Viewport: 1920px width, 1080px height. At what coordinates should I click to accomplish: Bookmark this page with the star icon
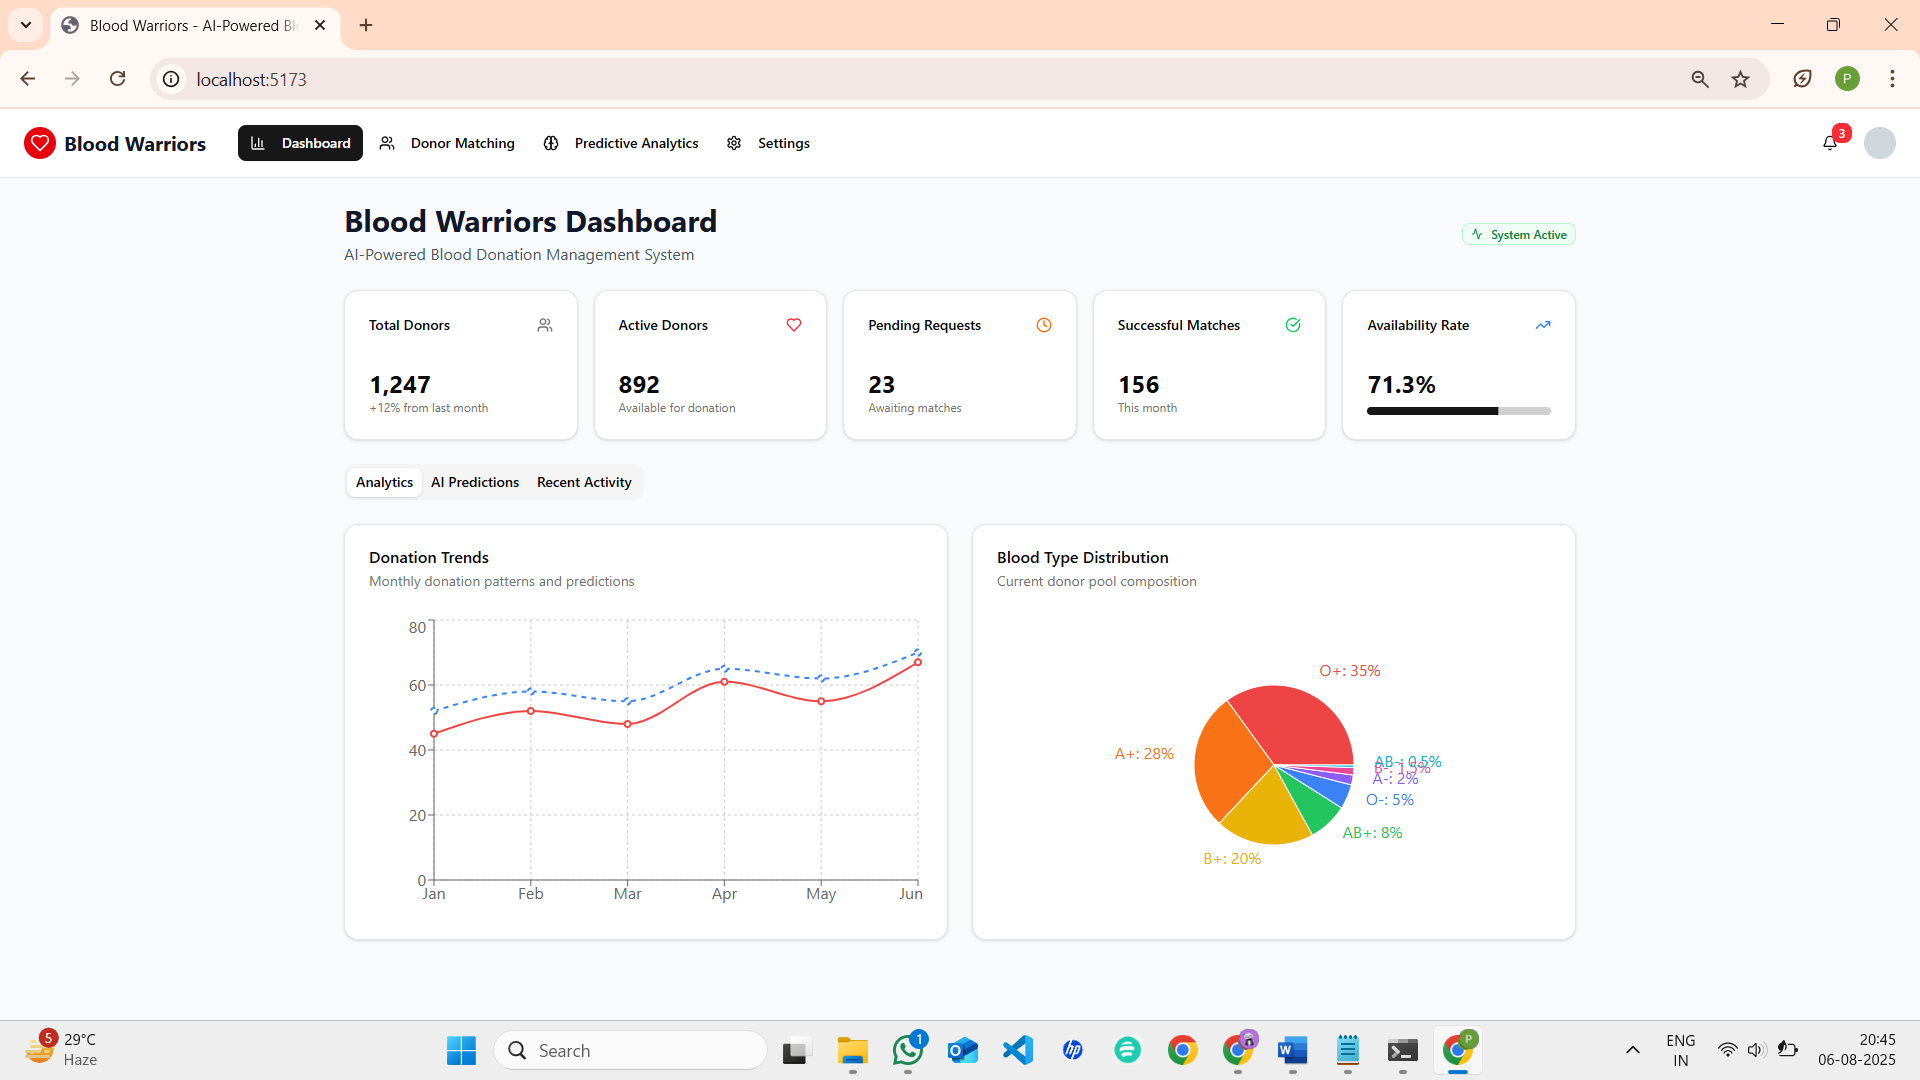pyautogui.click(x=1741, y=79)
